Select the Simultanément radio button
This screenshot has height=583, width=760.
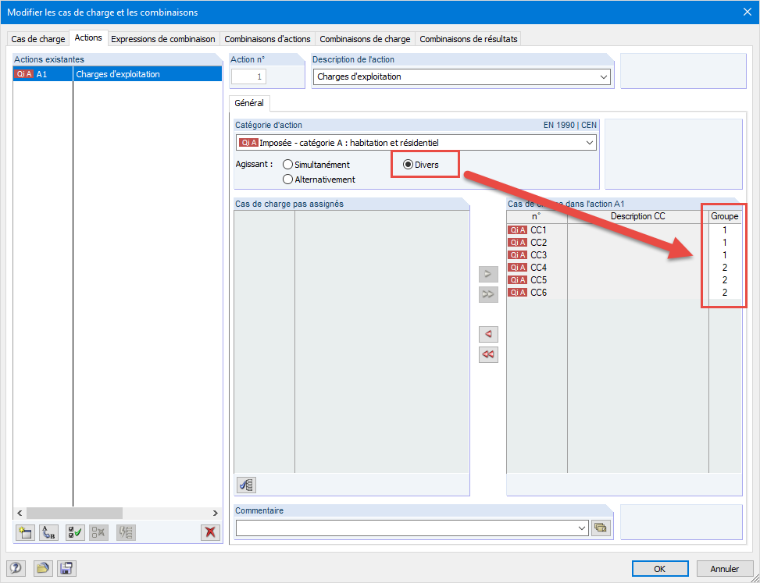pos(288,165)
